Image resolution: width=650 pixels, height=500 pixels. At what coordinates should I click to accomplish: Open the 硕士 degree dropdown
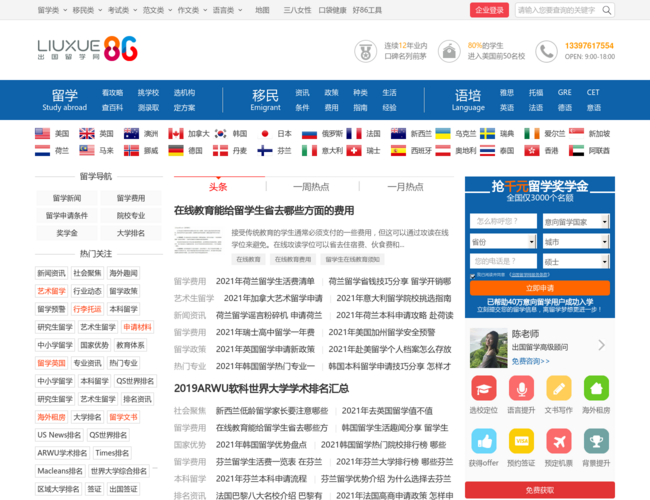(576, 261)
